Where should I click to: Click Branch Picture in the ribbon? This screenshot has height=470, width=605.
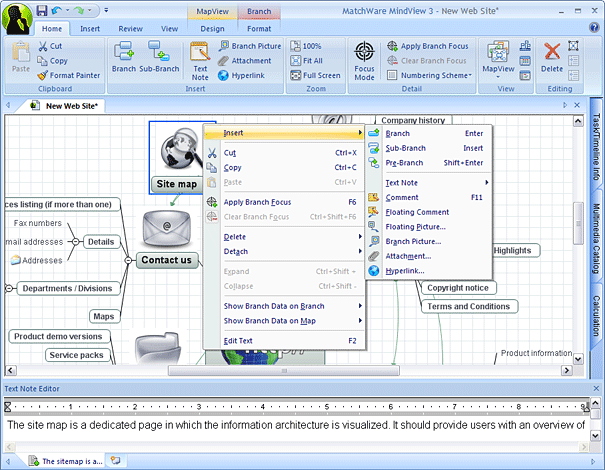tap(250, 46)
